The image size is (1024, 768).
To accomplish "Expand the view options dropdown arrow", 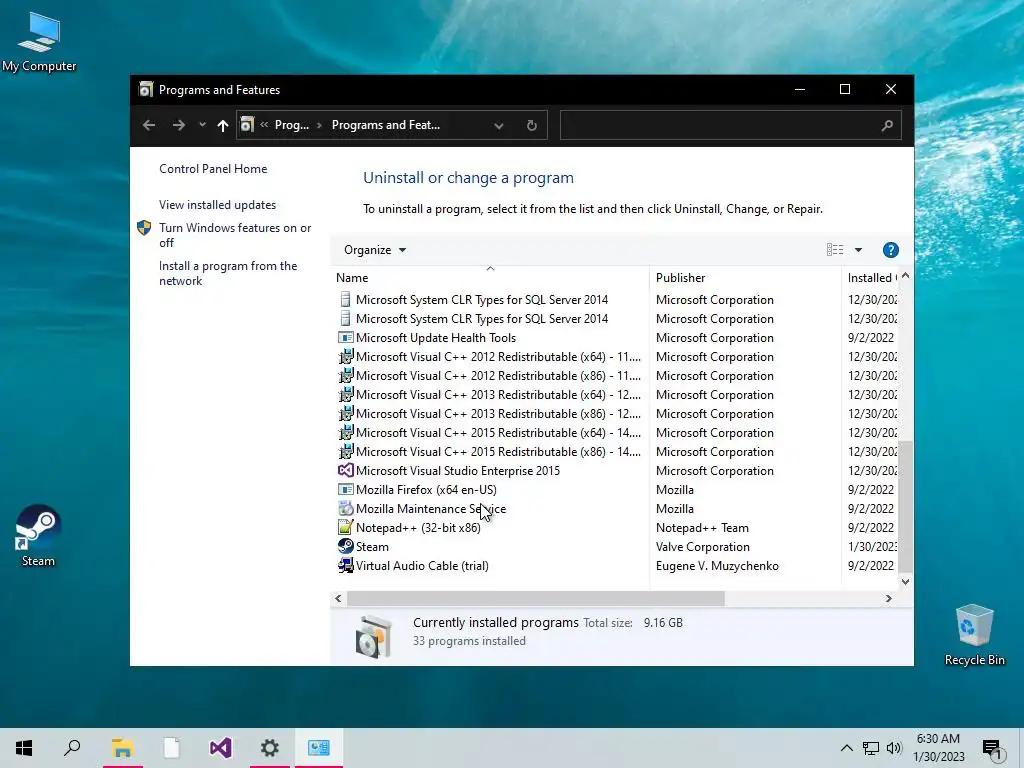I will pos(858,250).
